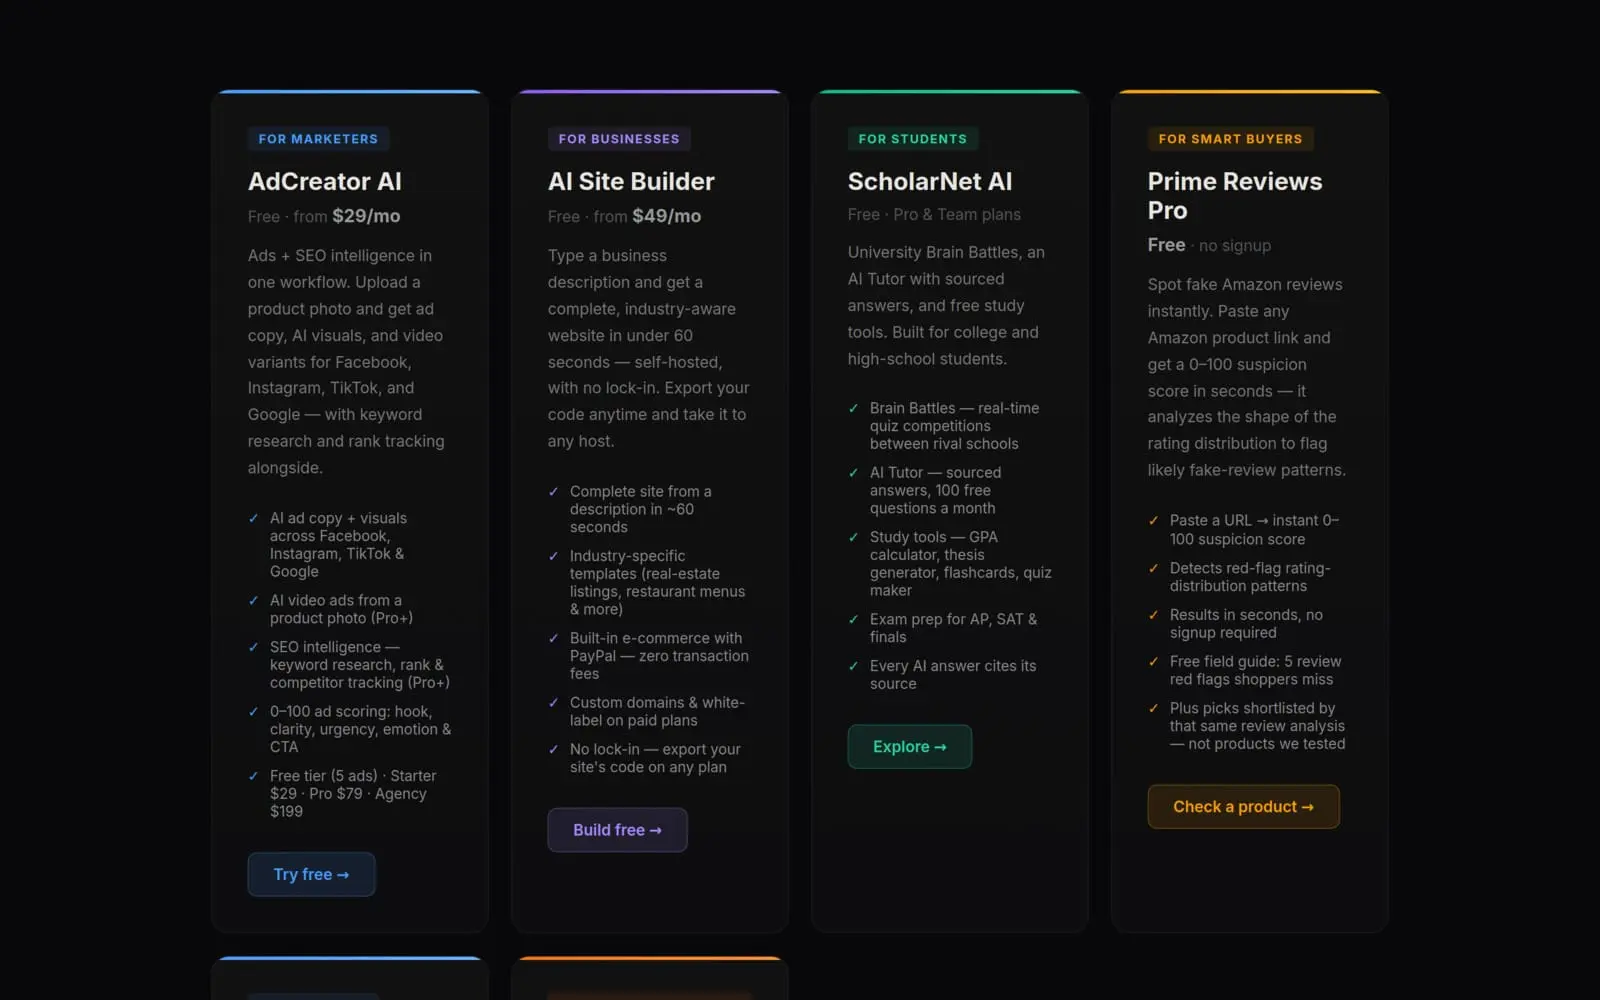The image size is (1600, 1000).
Task: Click checkmark beside 'AI ad copy + visuals'
Action: pyautogui.click(x=254, y=518)
